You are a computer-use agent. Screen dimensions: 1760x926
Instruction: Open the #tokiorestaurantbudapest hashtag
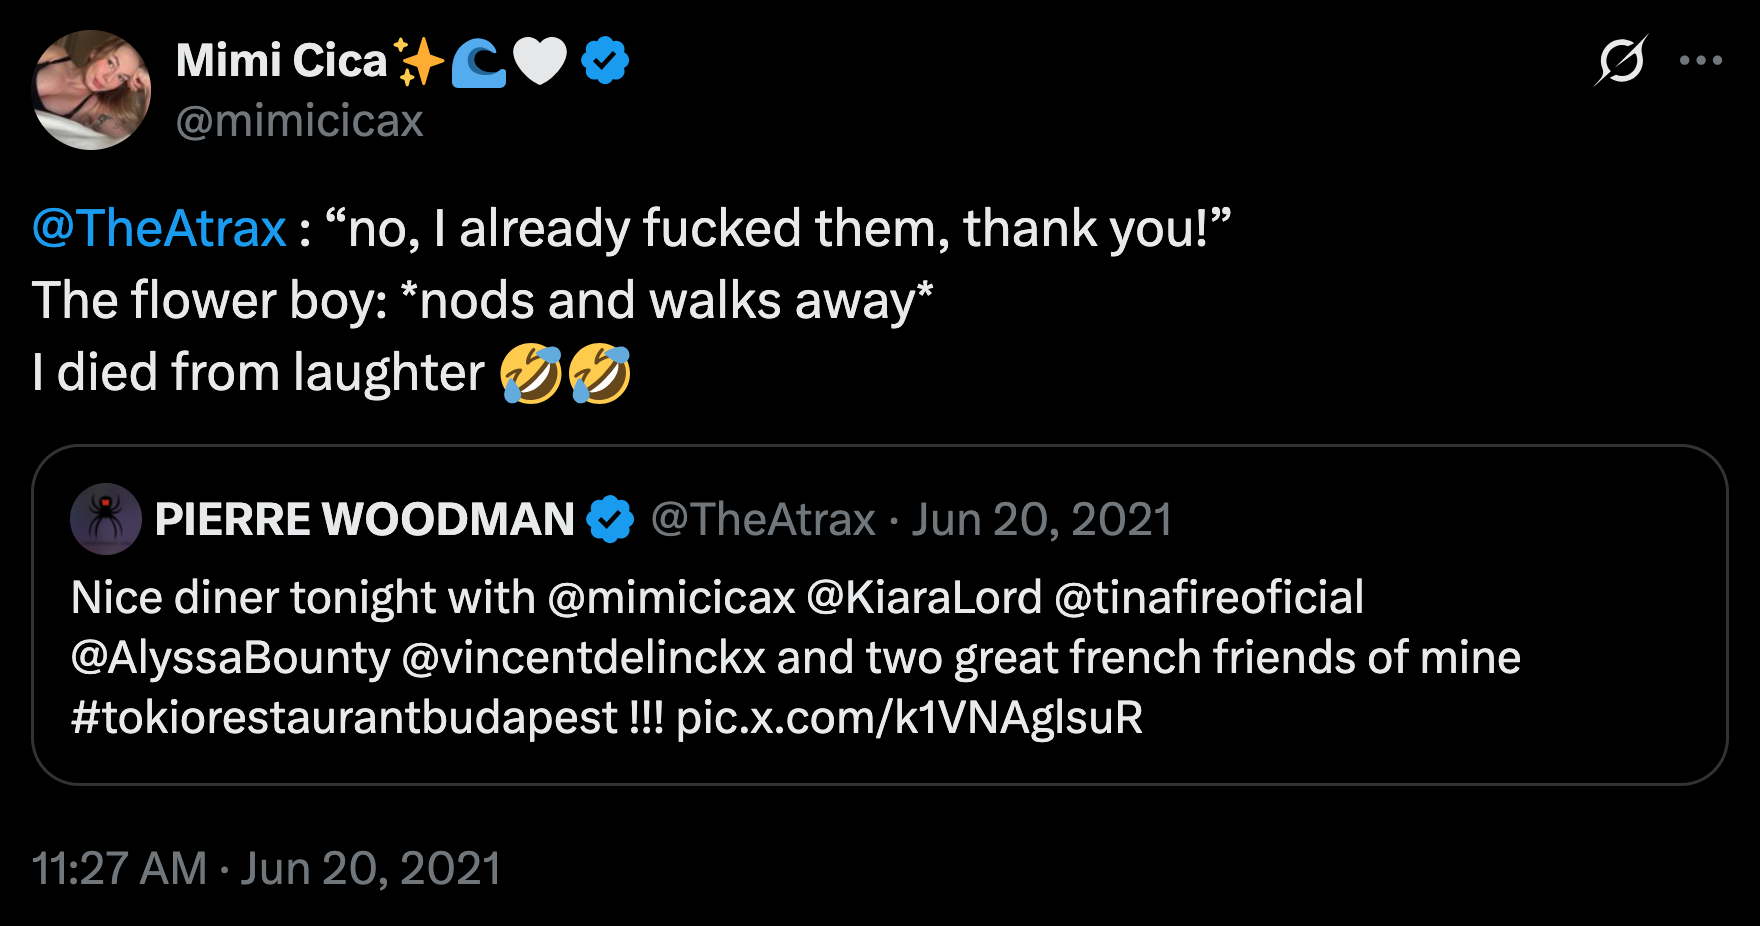pos(345,718)
